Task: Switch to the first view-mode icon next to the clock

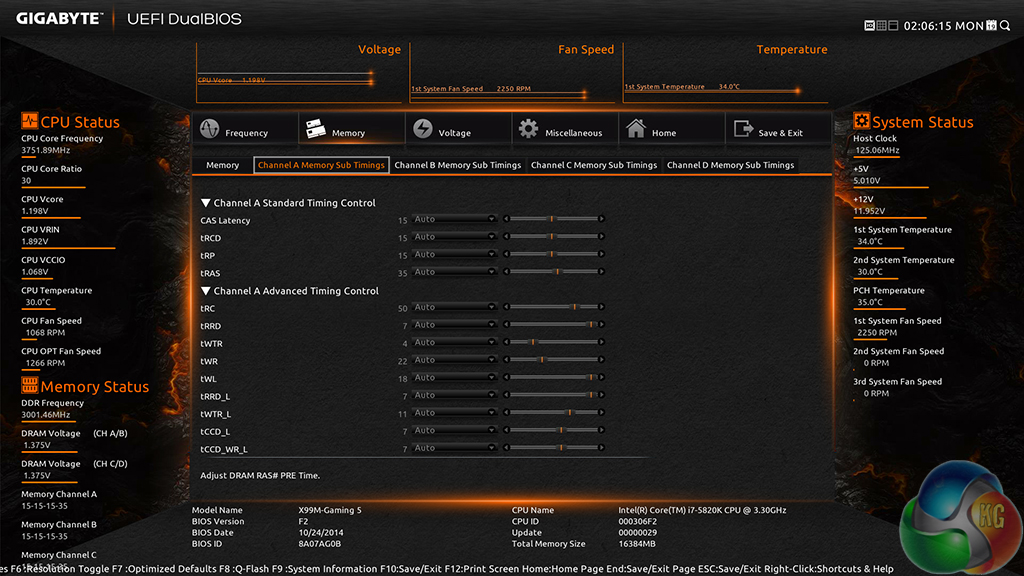Action: point(869,25)
